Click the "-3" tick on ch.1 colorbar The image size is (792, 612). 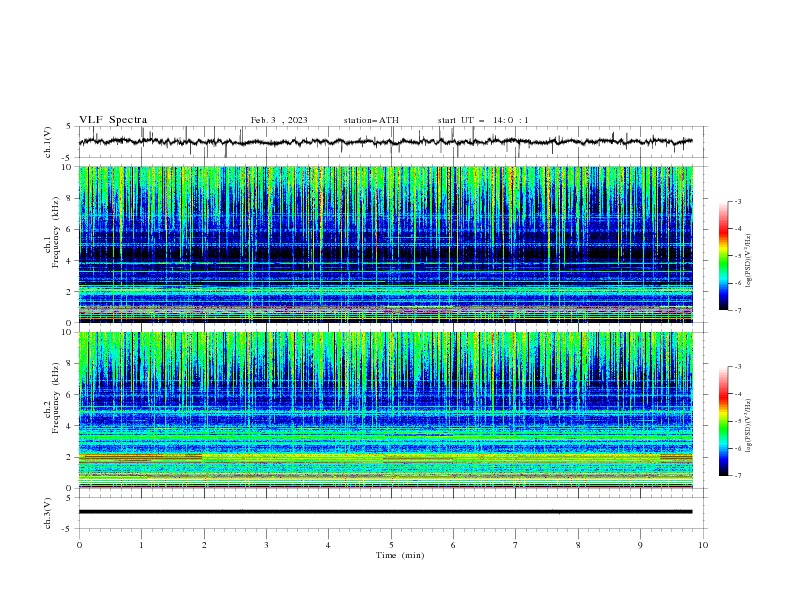point(737,201)
